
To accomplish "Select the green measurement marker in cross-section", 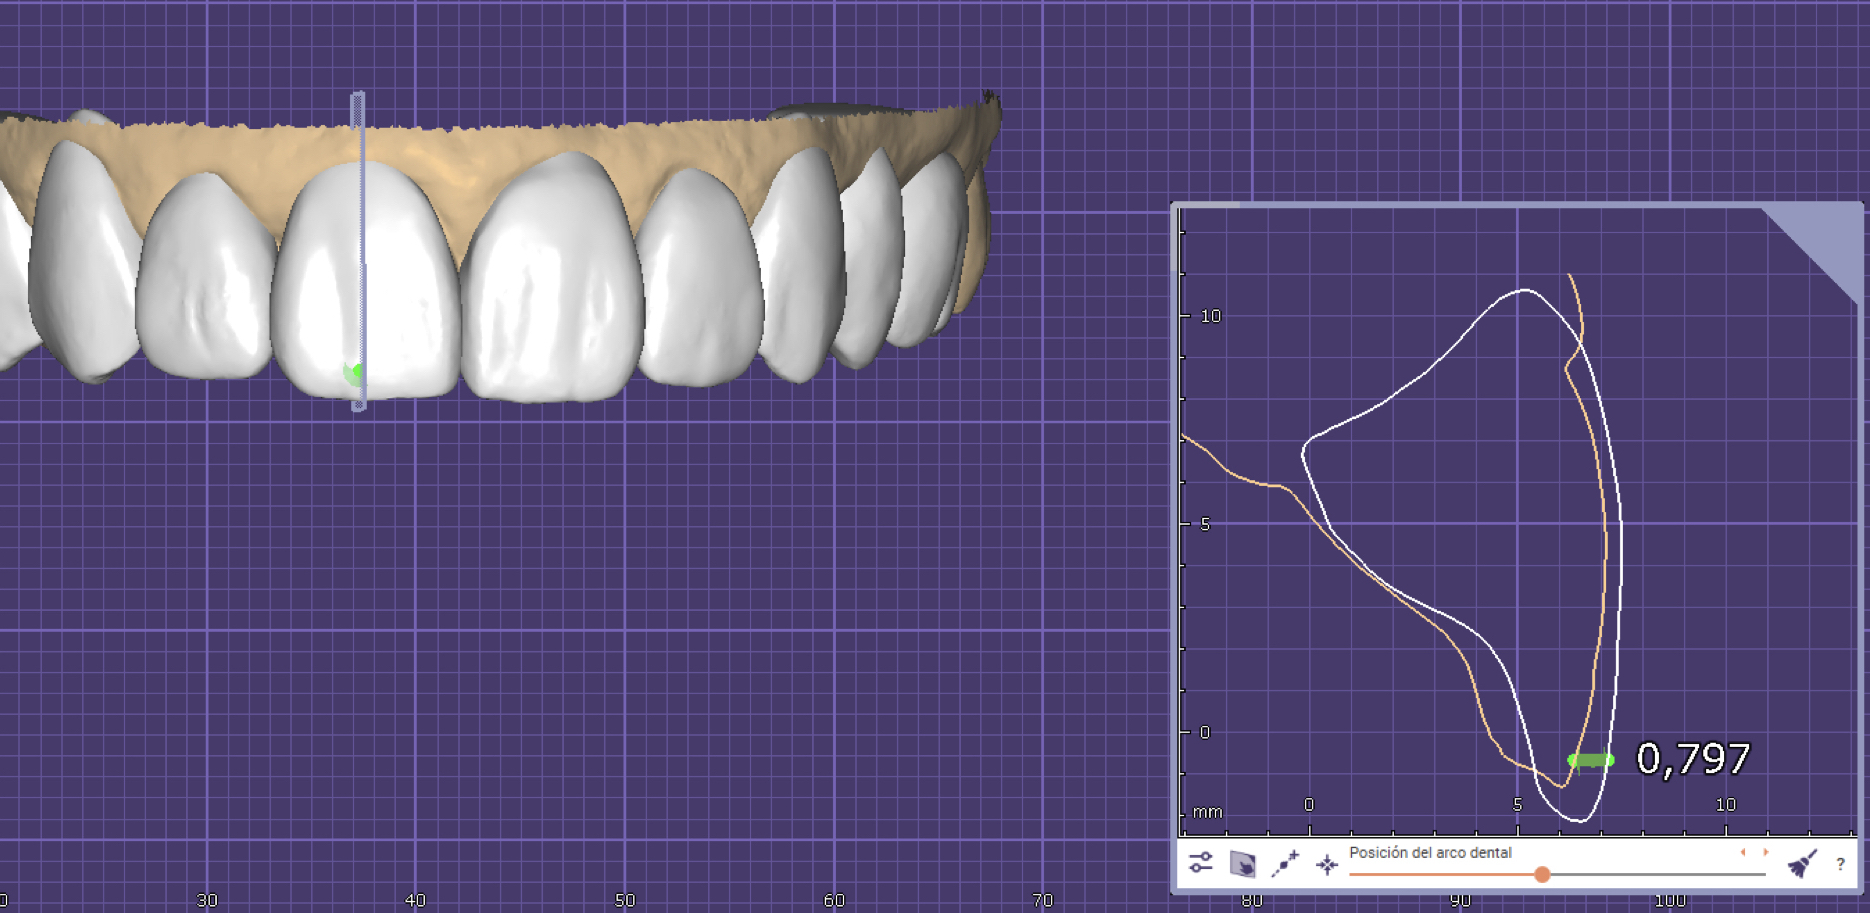I will click(1590, 760).
